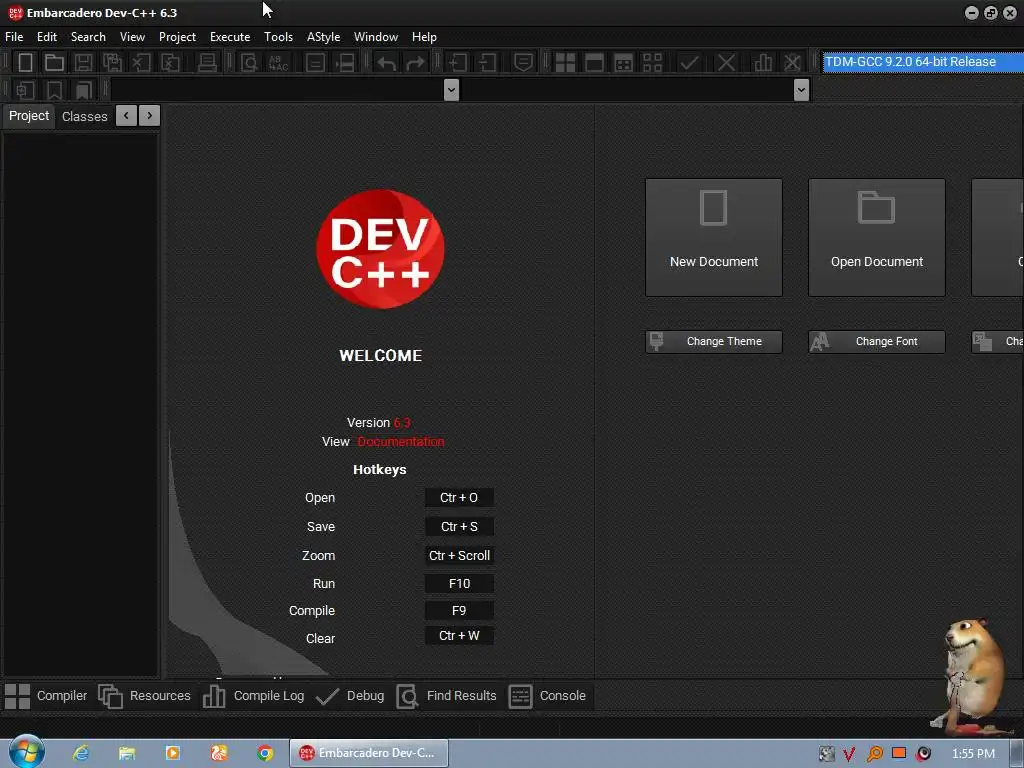Click the Compile and Run toolbar icon

click(624, 63)
